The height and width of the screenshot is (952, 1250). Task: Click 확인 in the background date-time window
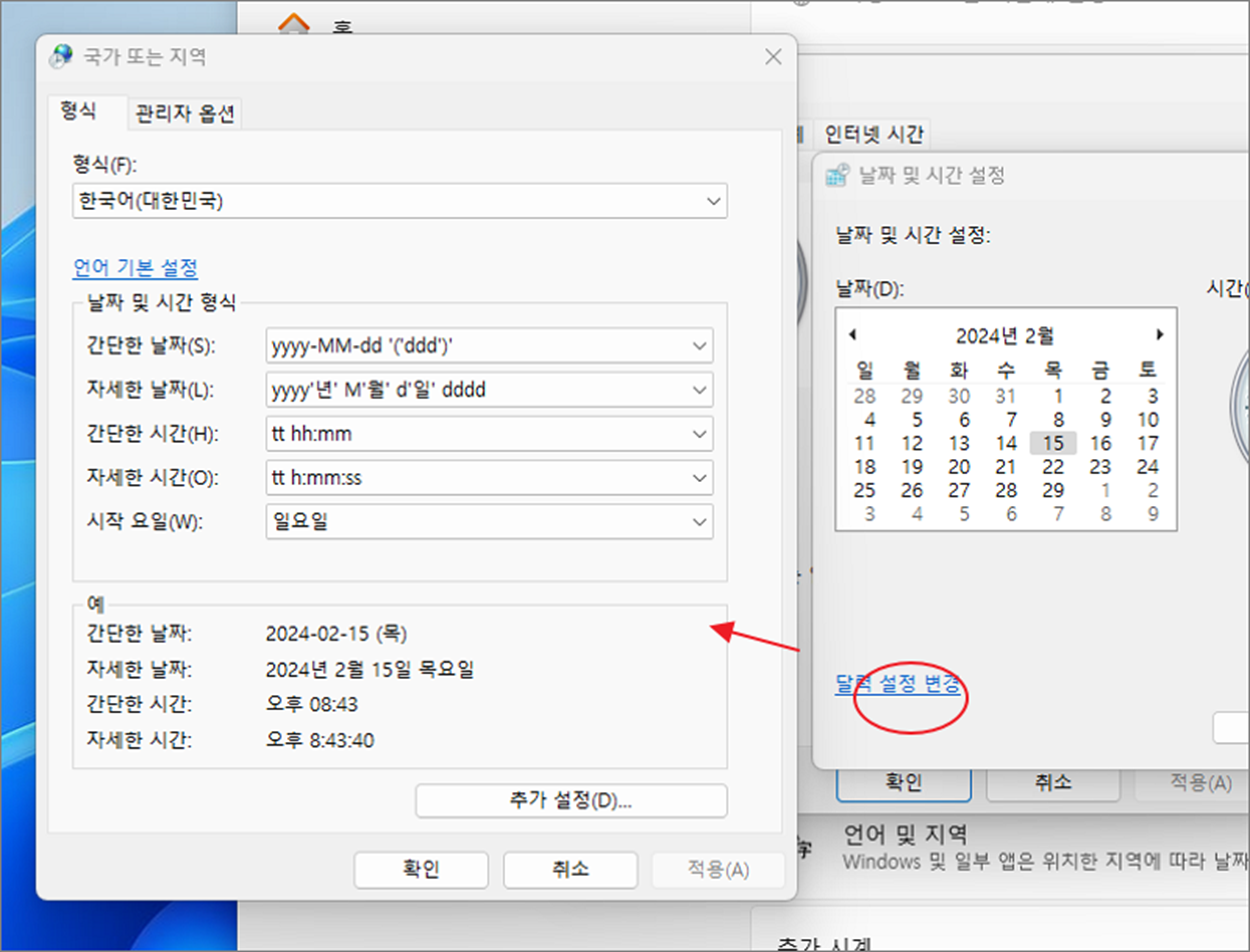click(x=903, y=782)
